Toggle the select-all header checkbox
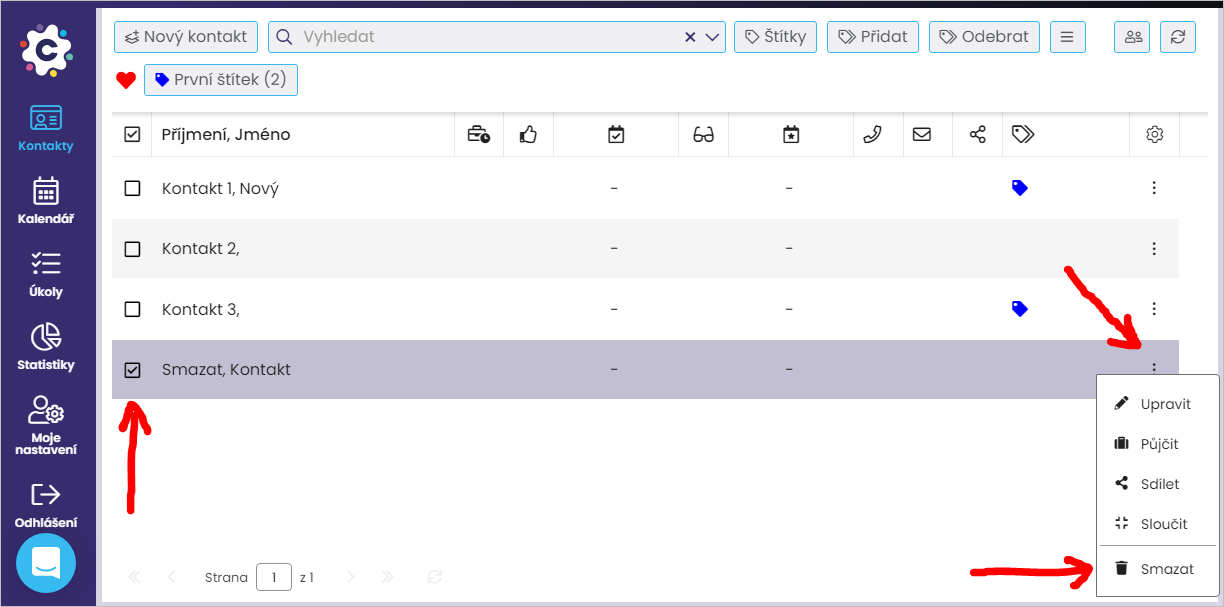 point(132,134)
